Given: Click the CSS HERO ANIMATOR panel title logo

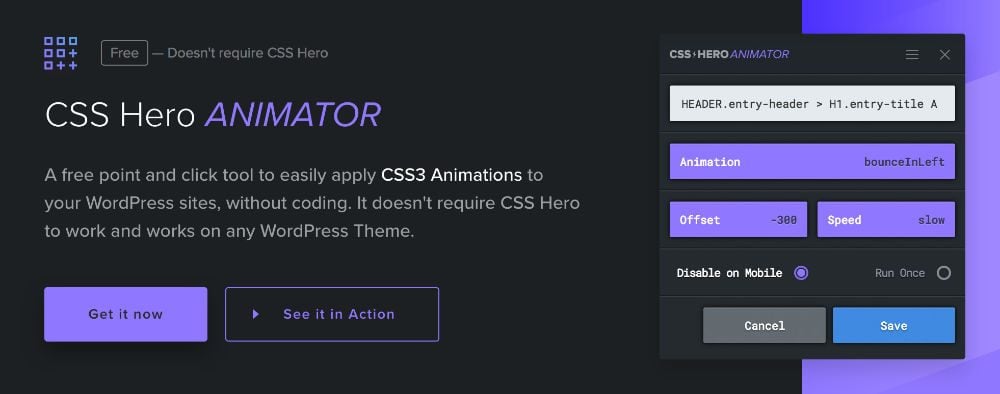Looking at the screenshot, I should click(729, 54).
